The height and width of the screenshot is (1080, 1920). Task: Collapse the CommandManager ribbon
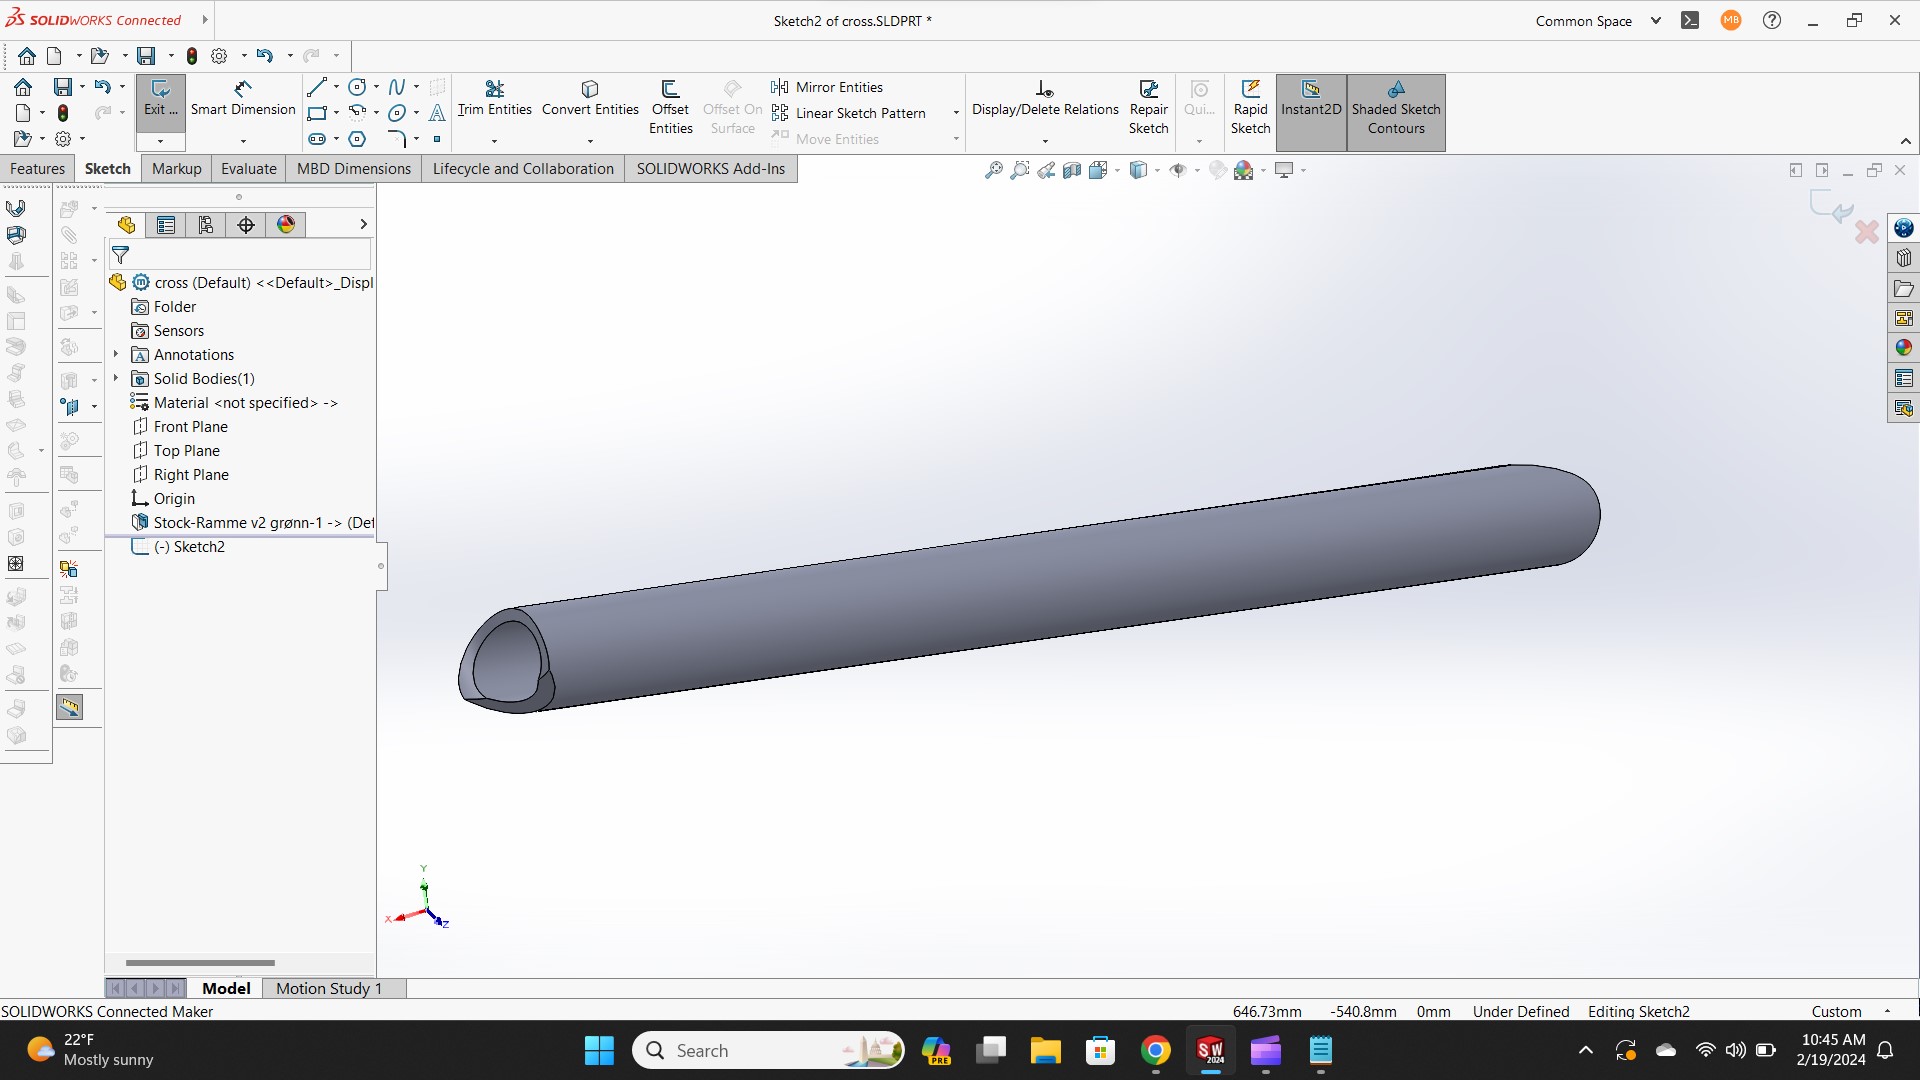(x=1905, y=141)
